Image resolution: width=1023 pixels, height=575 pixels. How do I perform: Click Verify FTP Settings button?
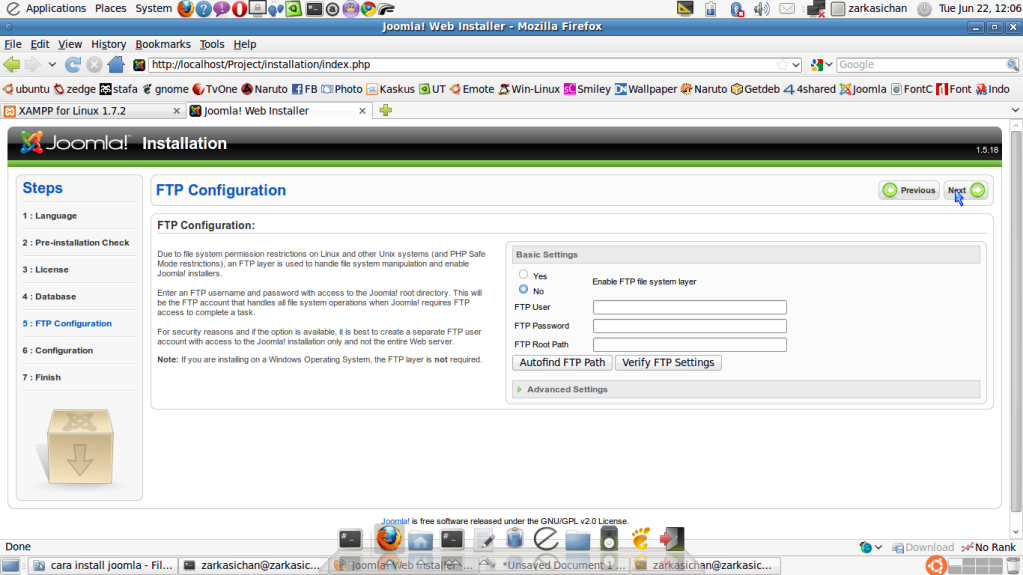[x=668, y=363]
